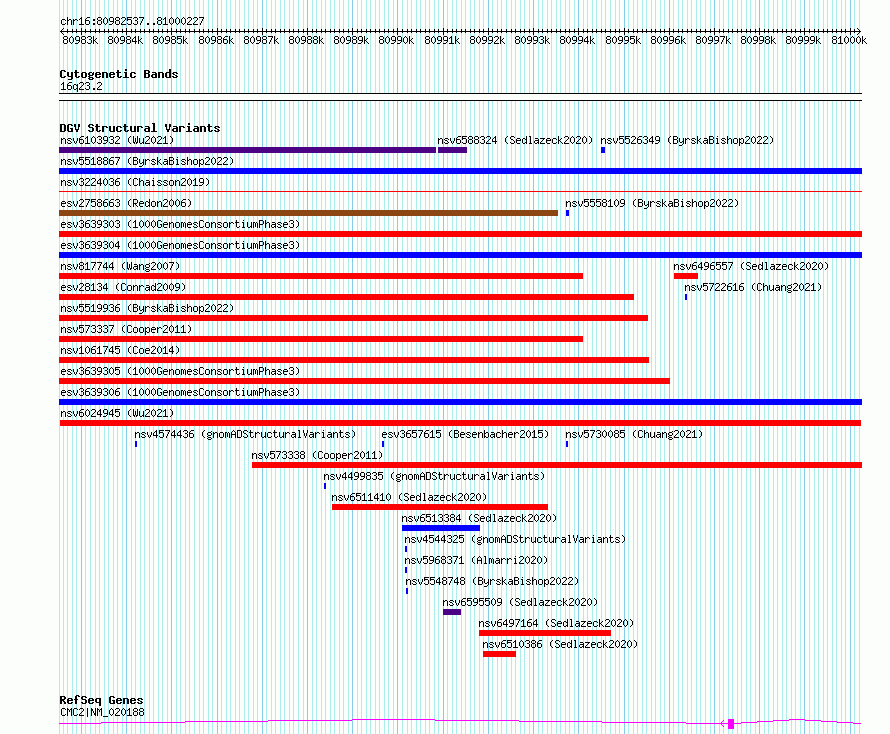This screenshot has height=734, width=890.
Task: Select the nsv6510386 (Sedlazeck2020) red bar
Action: coord(499,654)
